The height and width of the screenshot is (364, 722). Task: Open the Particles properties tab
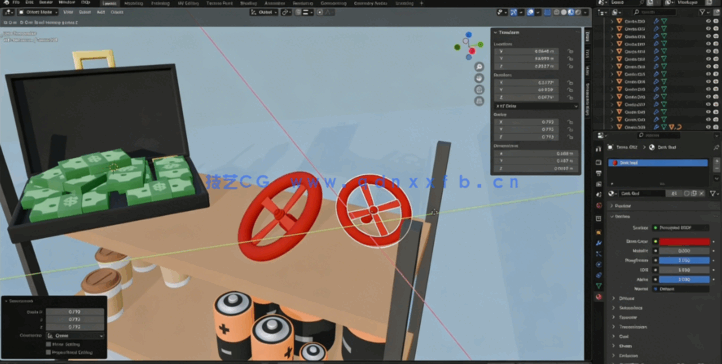(599, 254)
